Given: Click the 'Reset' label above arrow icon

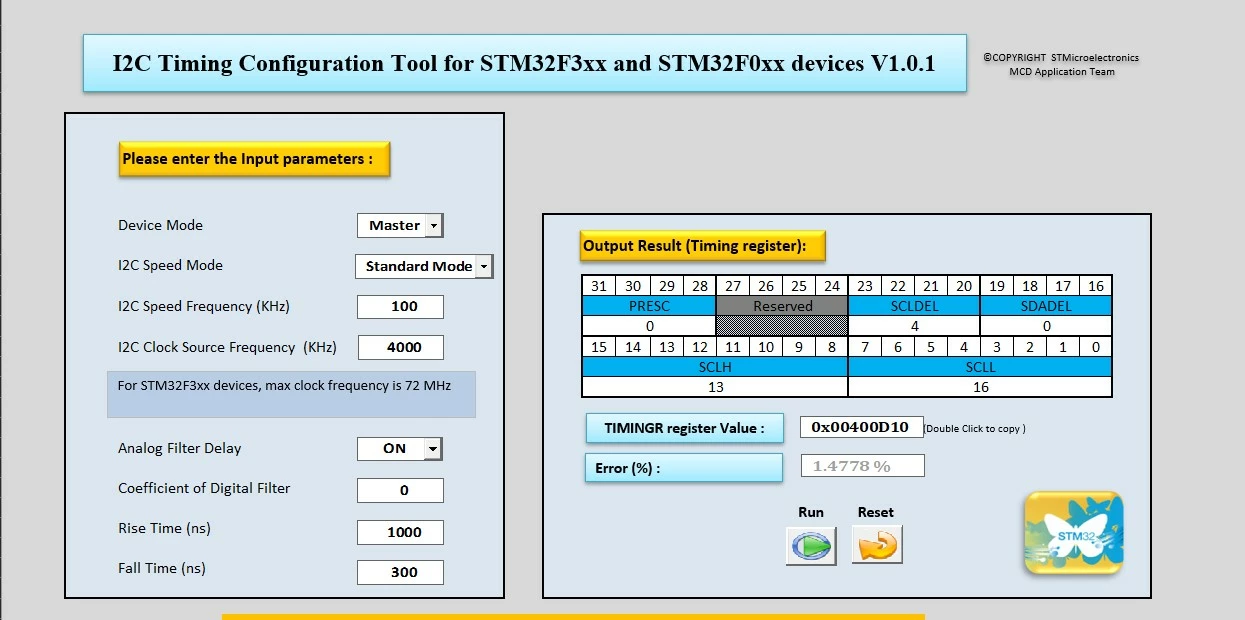Looking at the screenshot, I should pos(876,512).
